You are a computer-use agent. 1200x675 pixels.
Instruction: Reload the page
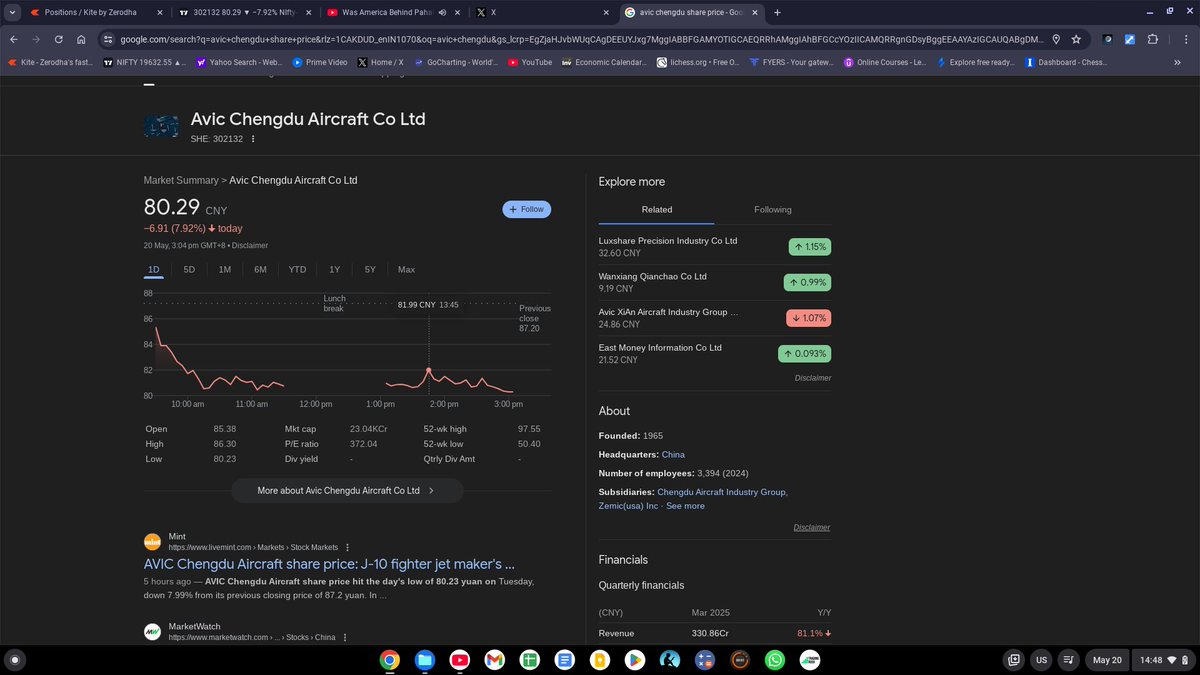coord(59,39)
